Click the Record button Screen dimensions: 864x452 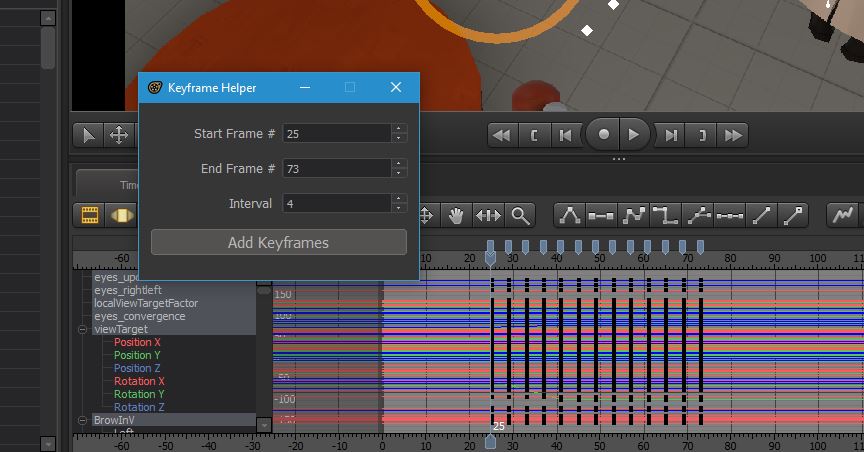(603, 134)
